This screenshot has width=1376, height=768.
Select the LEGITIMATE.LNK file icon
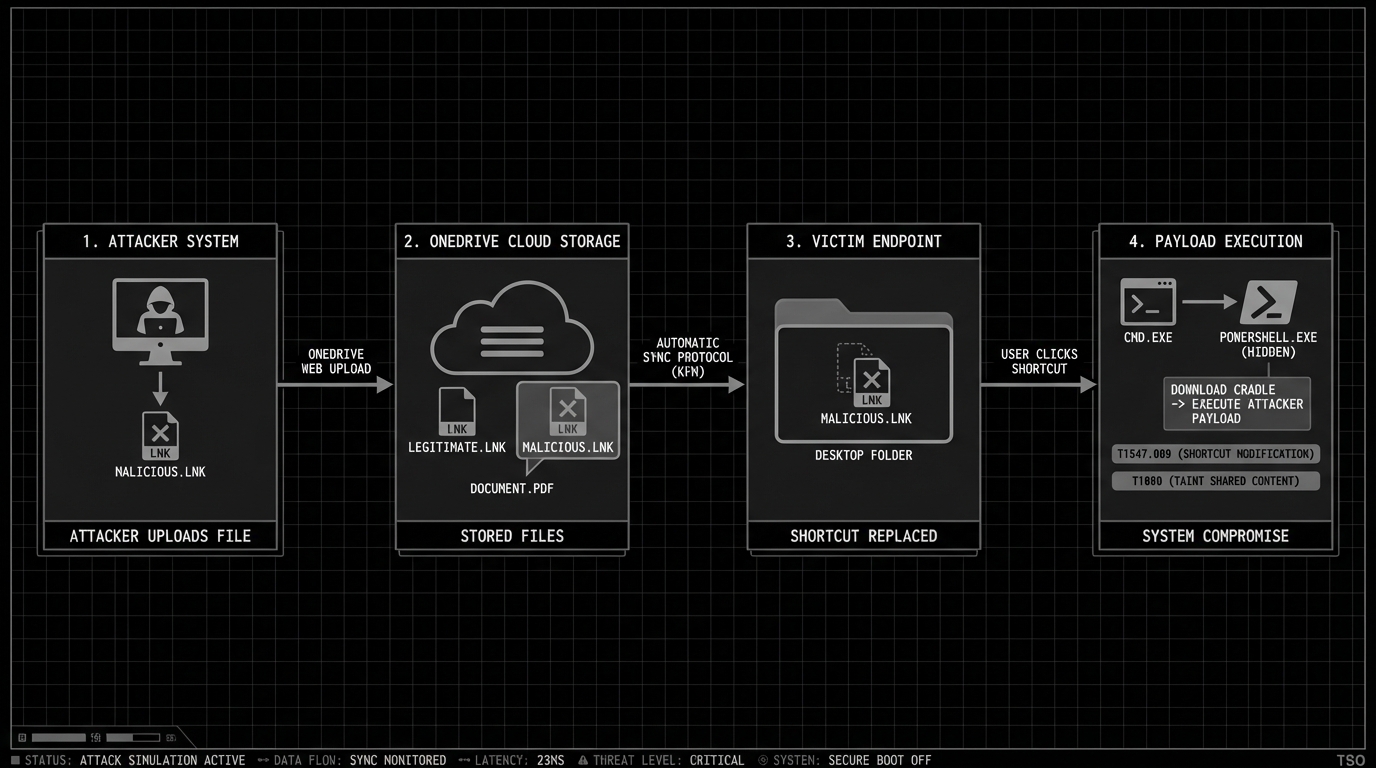pos(457,412)
